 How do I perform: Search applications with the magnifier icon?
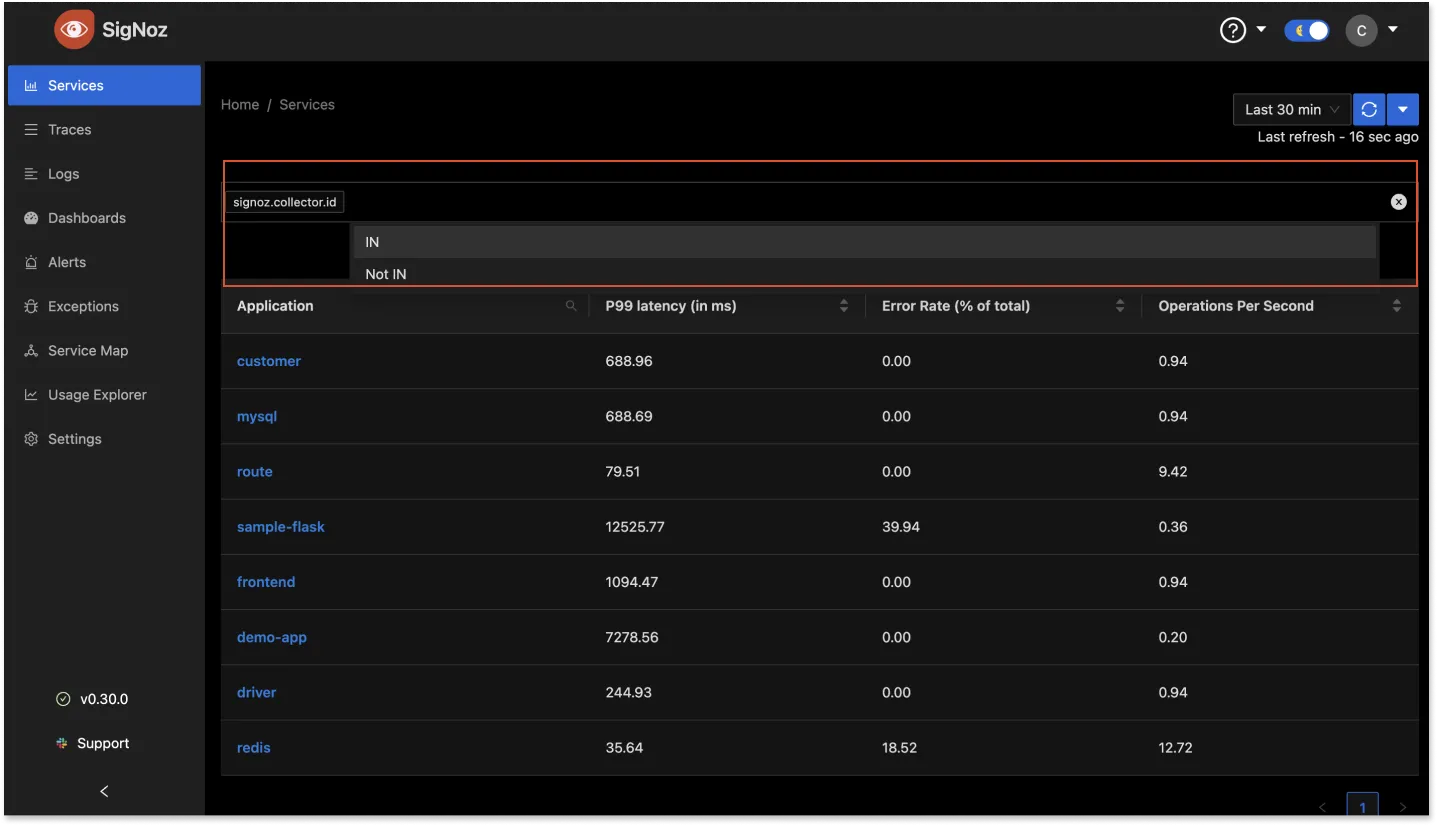(x=571, y=306)
